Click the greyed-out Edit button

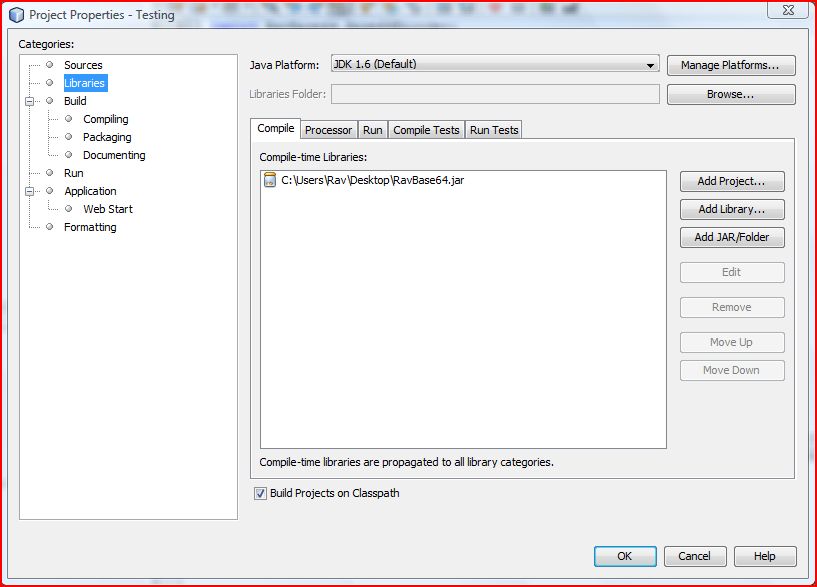(732, 272)
